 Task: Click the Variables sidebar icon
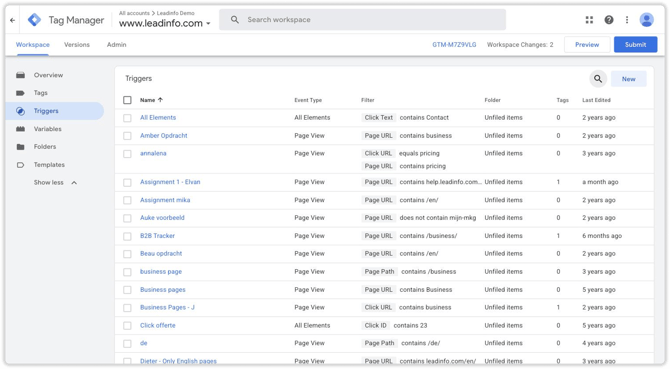[x=20, y=129]
